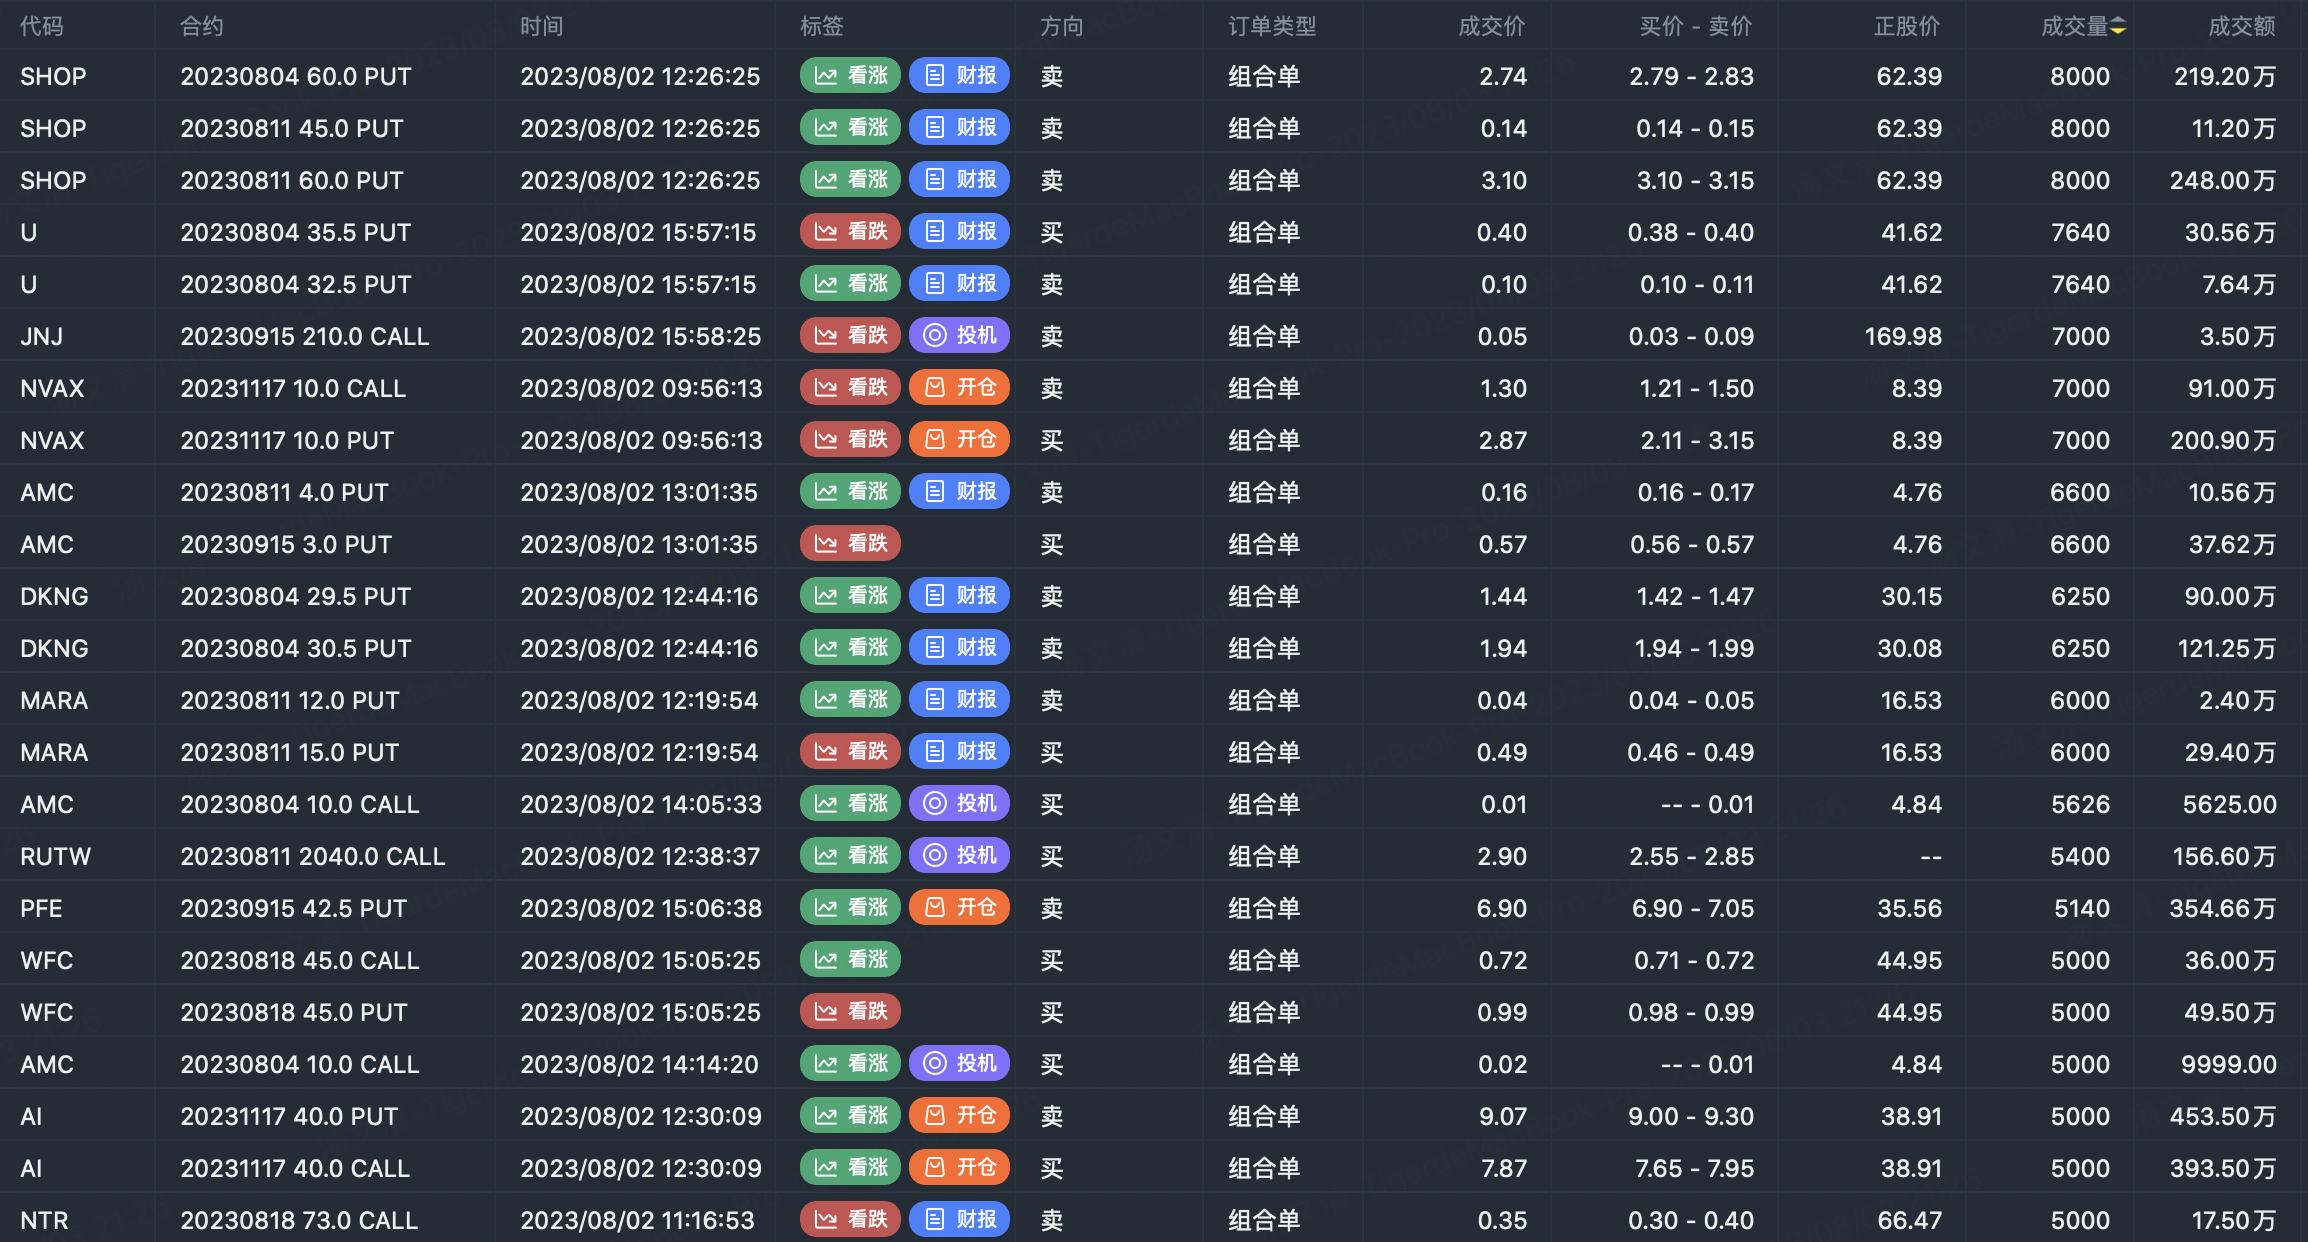2308x1242 pixels.
Task: Click 看跌 tag on U 20230804 35.5 PUT row
Action: (x=851, y=232)
